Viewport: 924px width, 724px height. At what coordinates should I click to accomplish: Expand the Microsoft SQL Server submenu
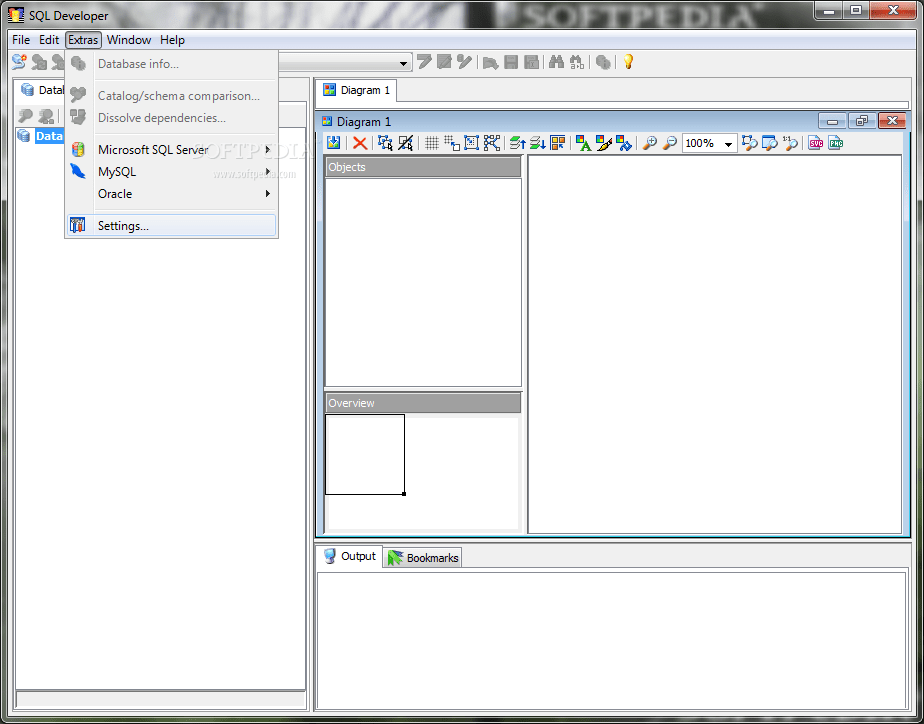click(x=171, y=150)
